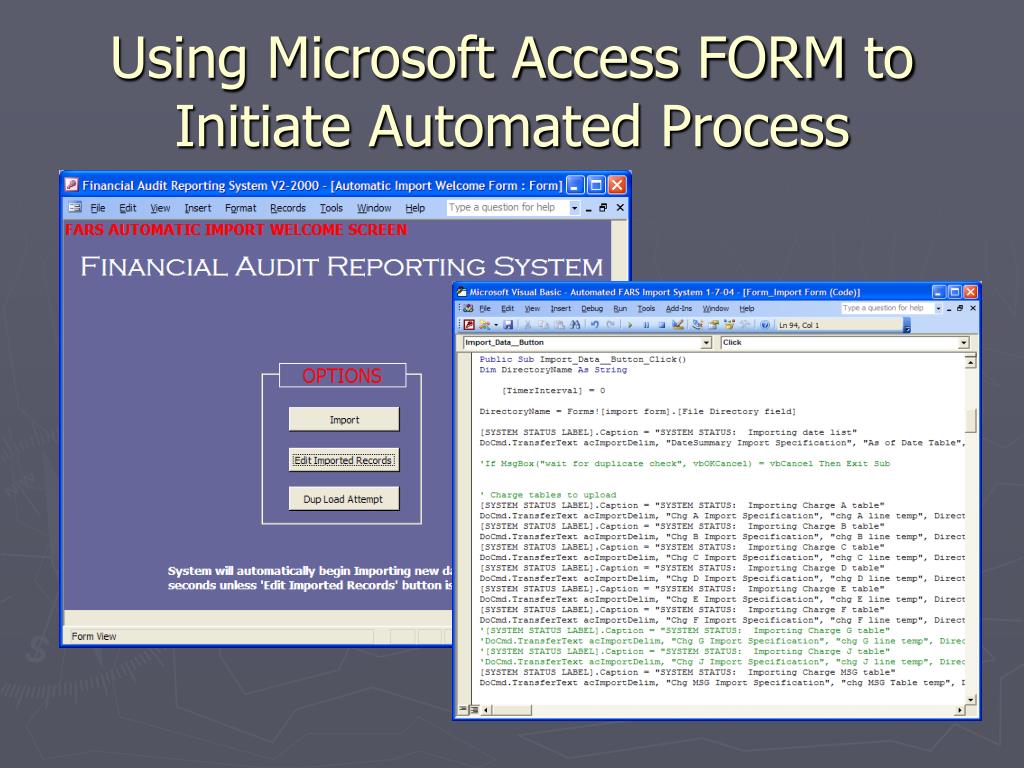
Task: Click the Toolbox icon in VB toolbar
Action: (x=745, y=325)
